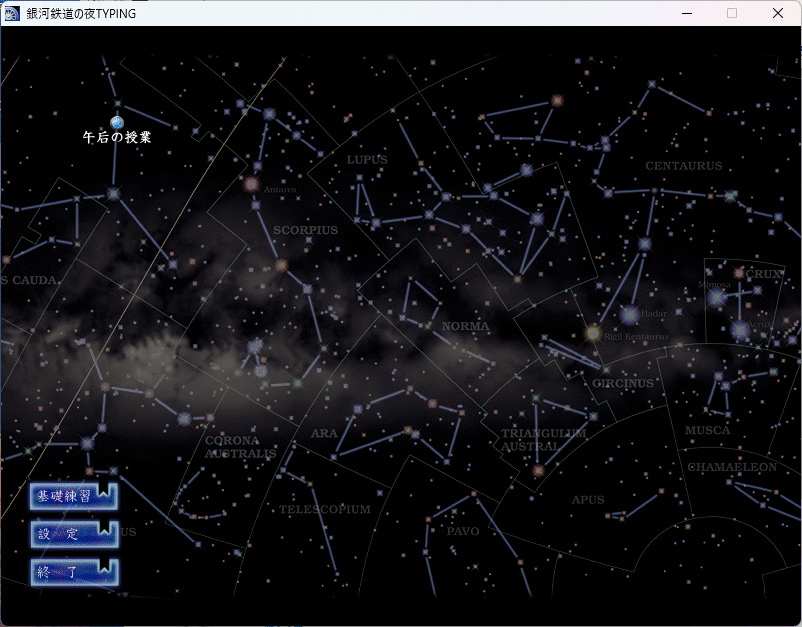Click the CENTAURUS constellation label
This screenshot has height=627, width=802.
click(x=683, y=166)
